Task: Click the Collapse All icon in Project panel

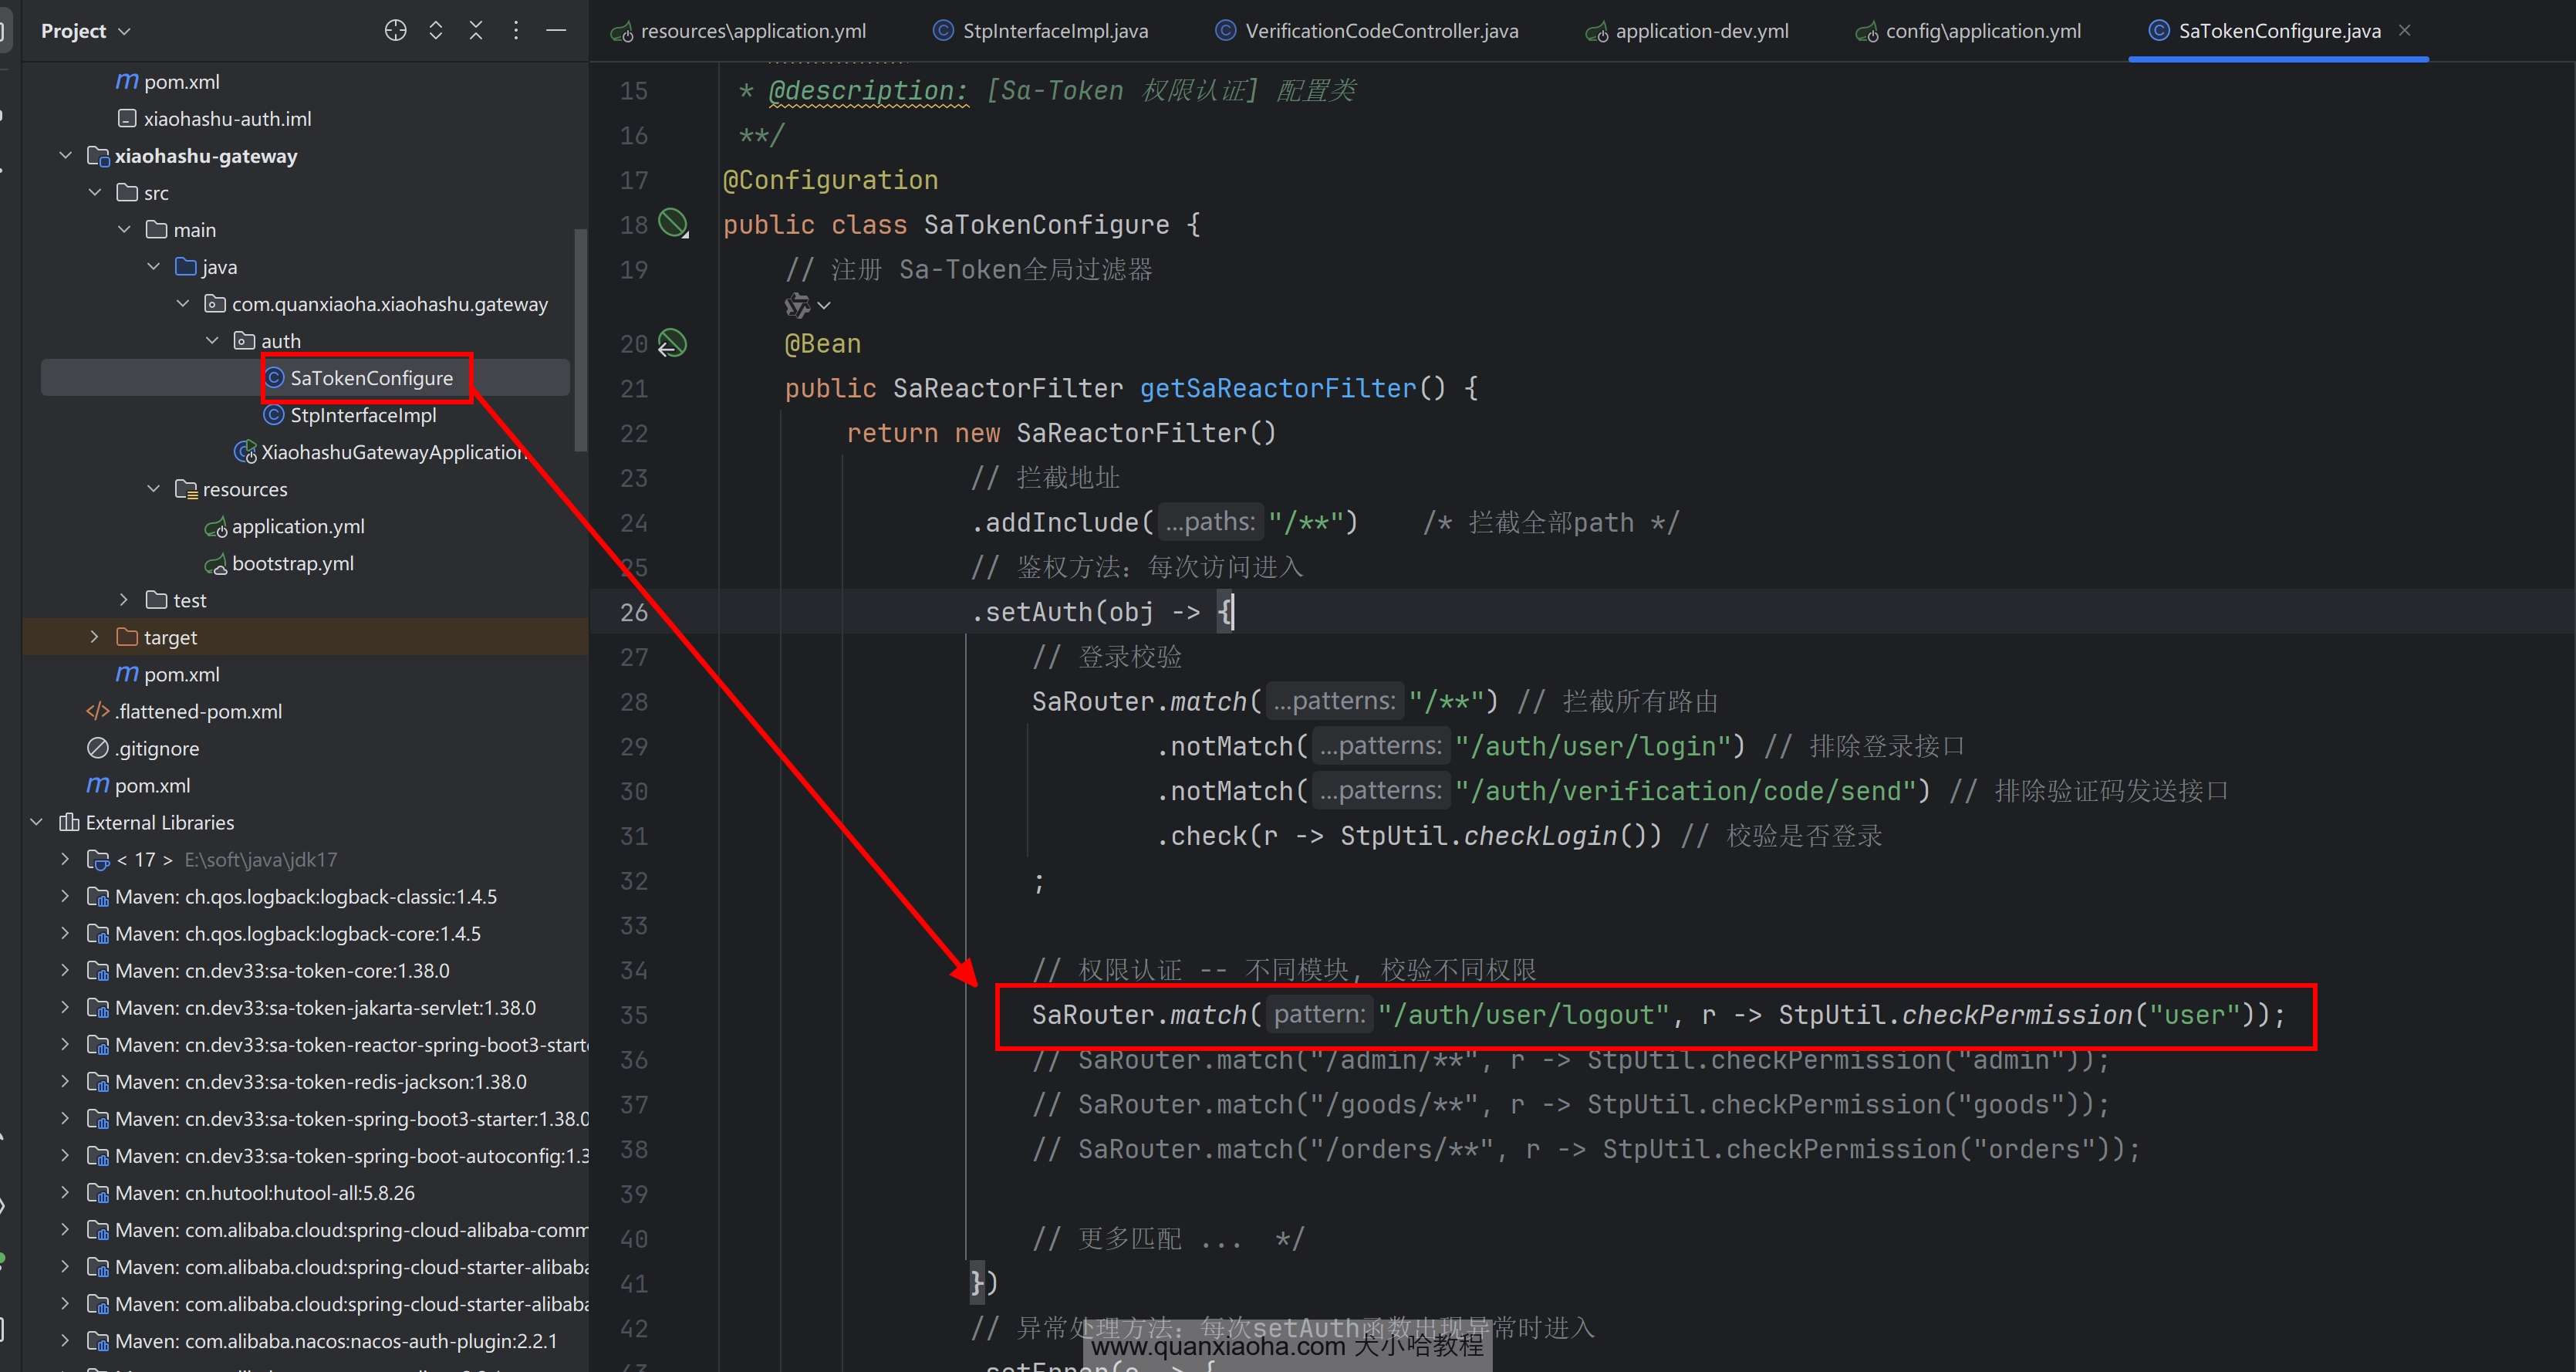Action: coord(476,31)
